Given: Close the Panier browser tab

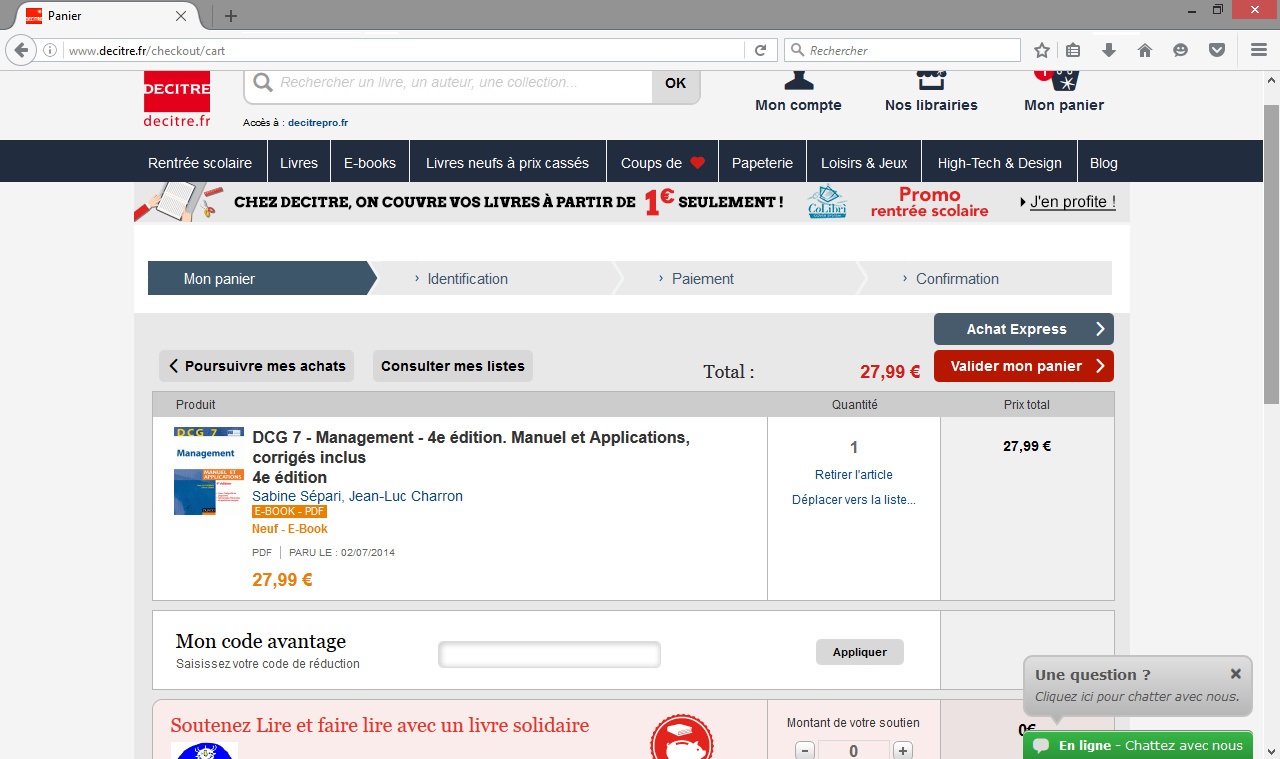Looking at the screenshot, I should (181, 16).
